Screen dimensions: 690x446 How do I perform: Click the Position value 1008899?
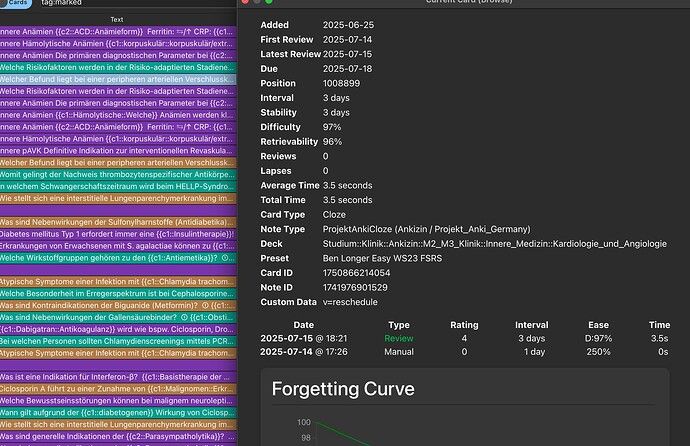341,83
